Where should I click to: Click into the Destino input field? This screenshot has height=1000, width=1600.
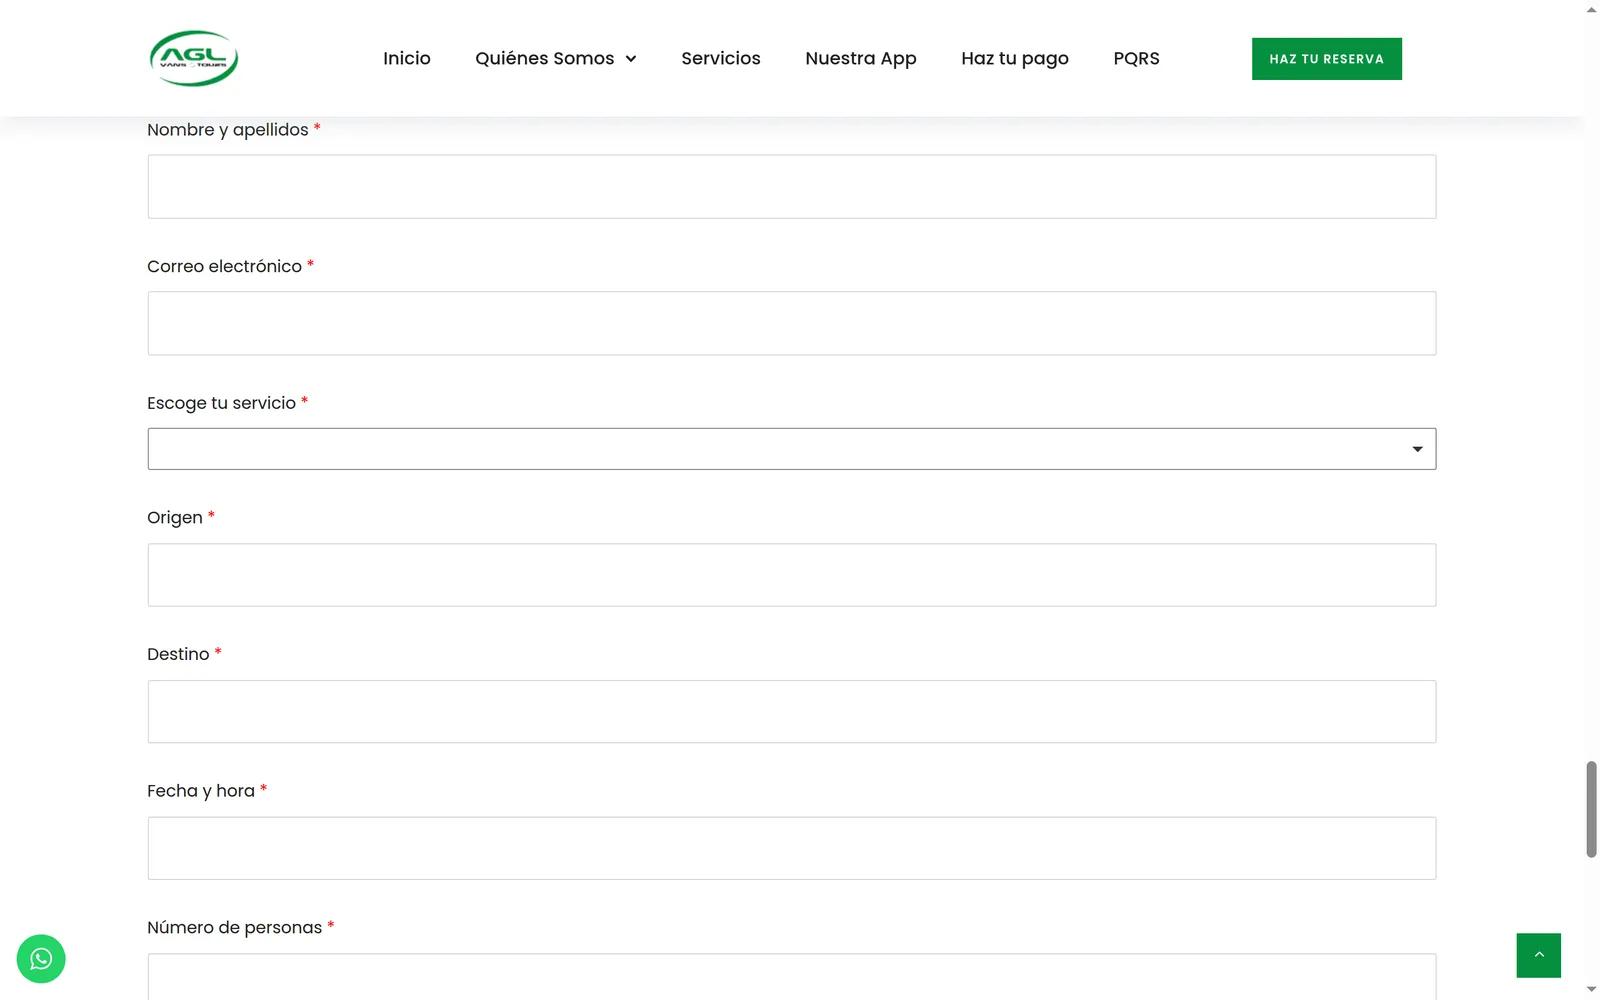[x=792, y=712]
